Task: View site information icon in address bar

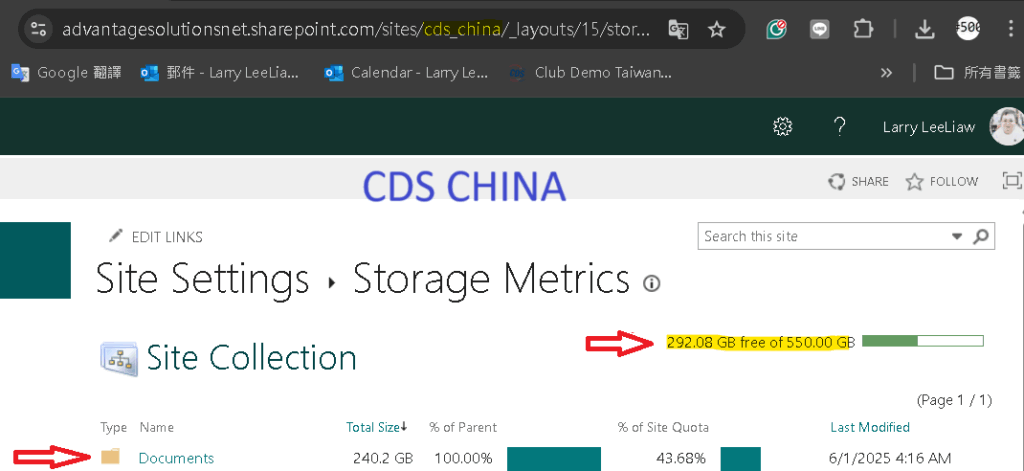Action: (x=39, y=29)
